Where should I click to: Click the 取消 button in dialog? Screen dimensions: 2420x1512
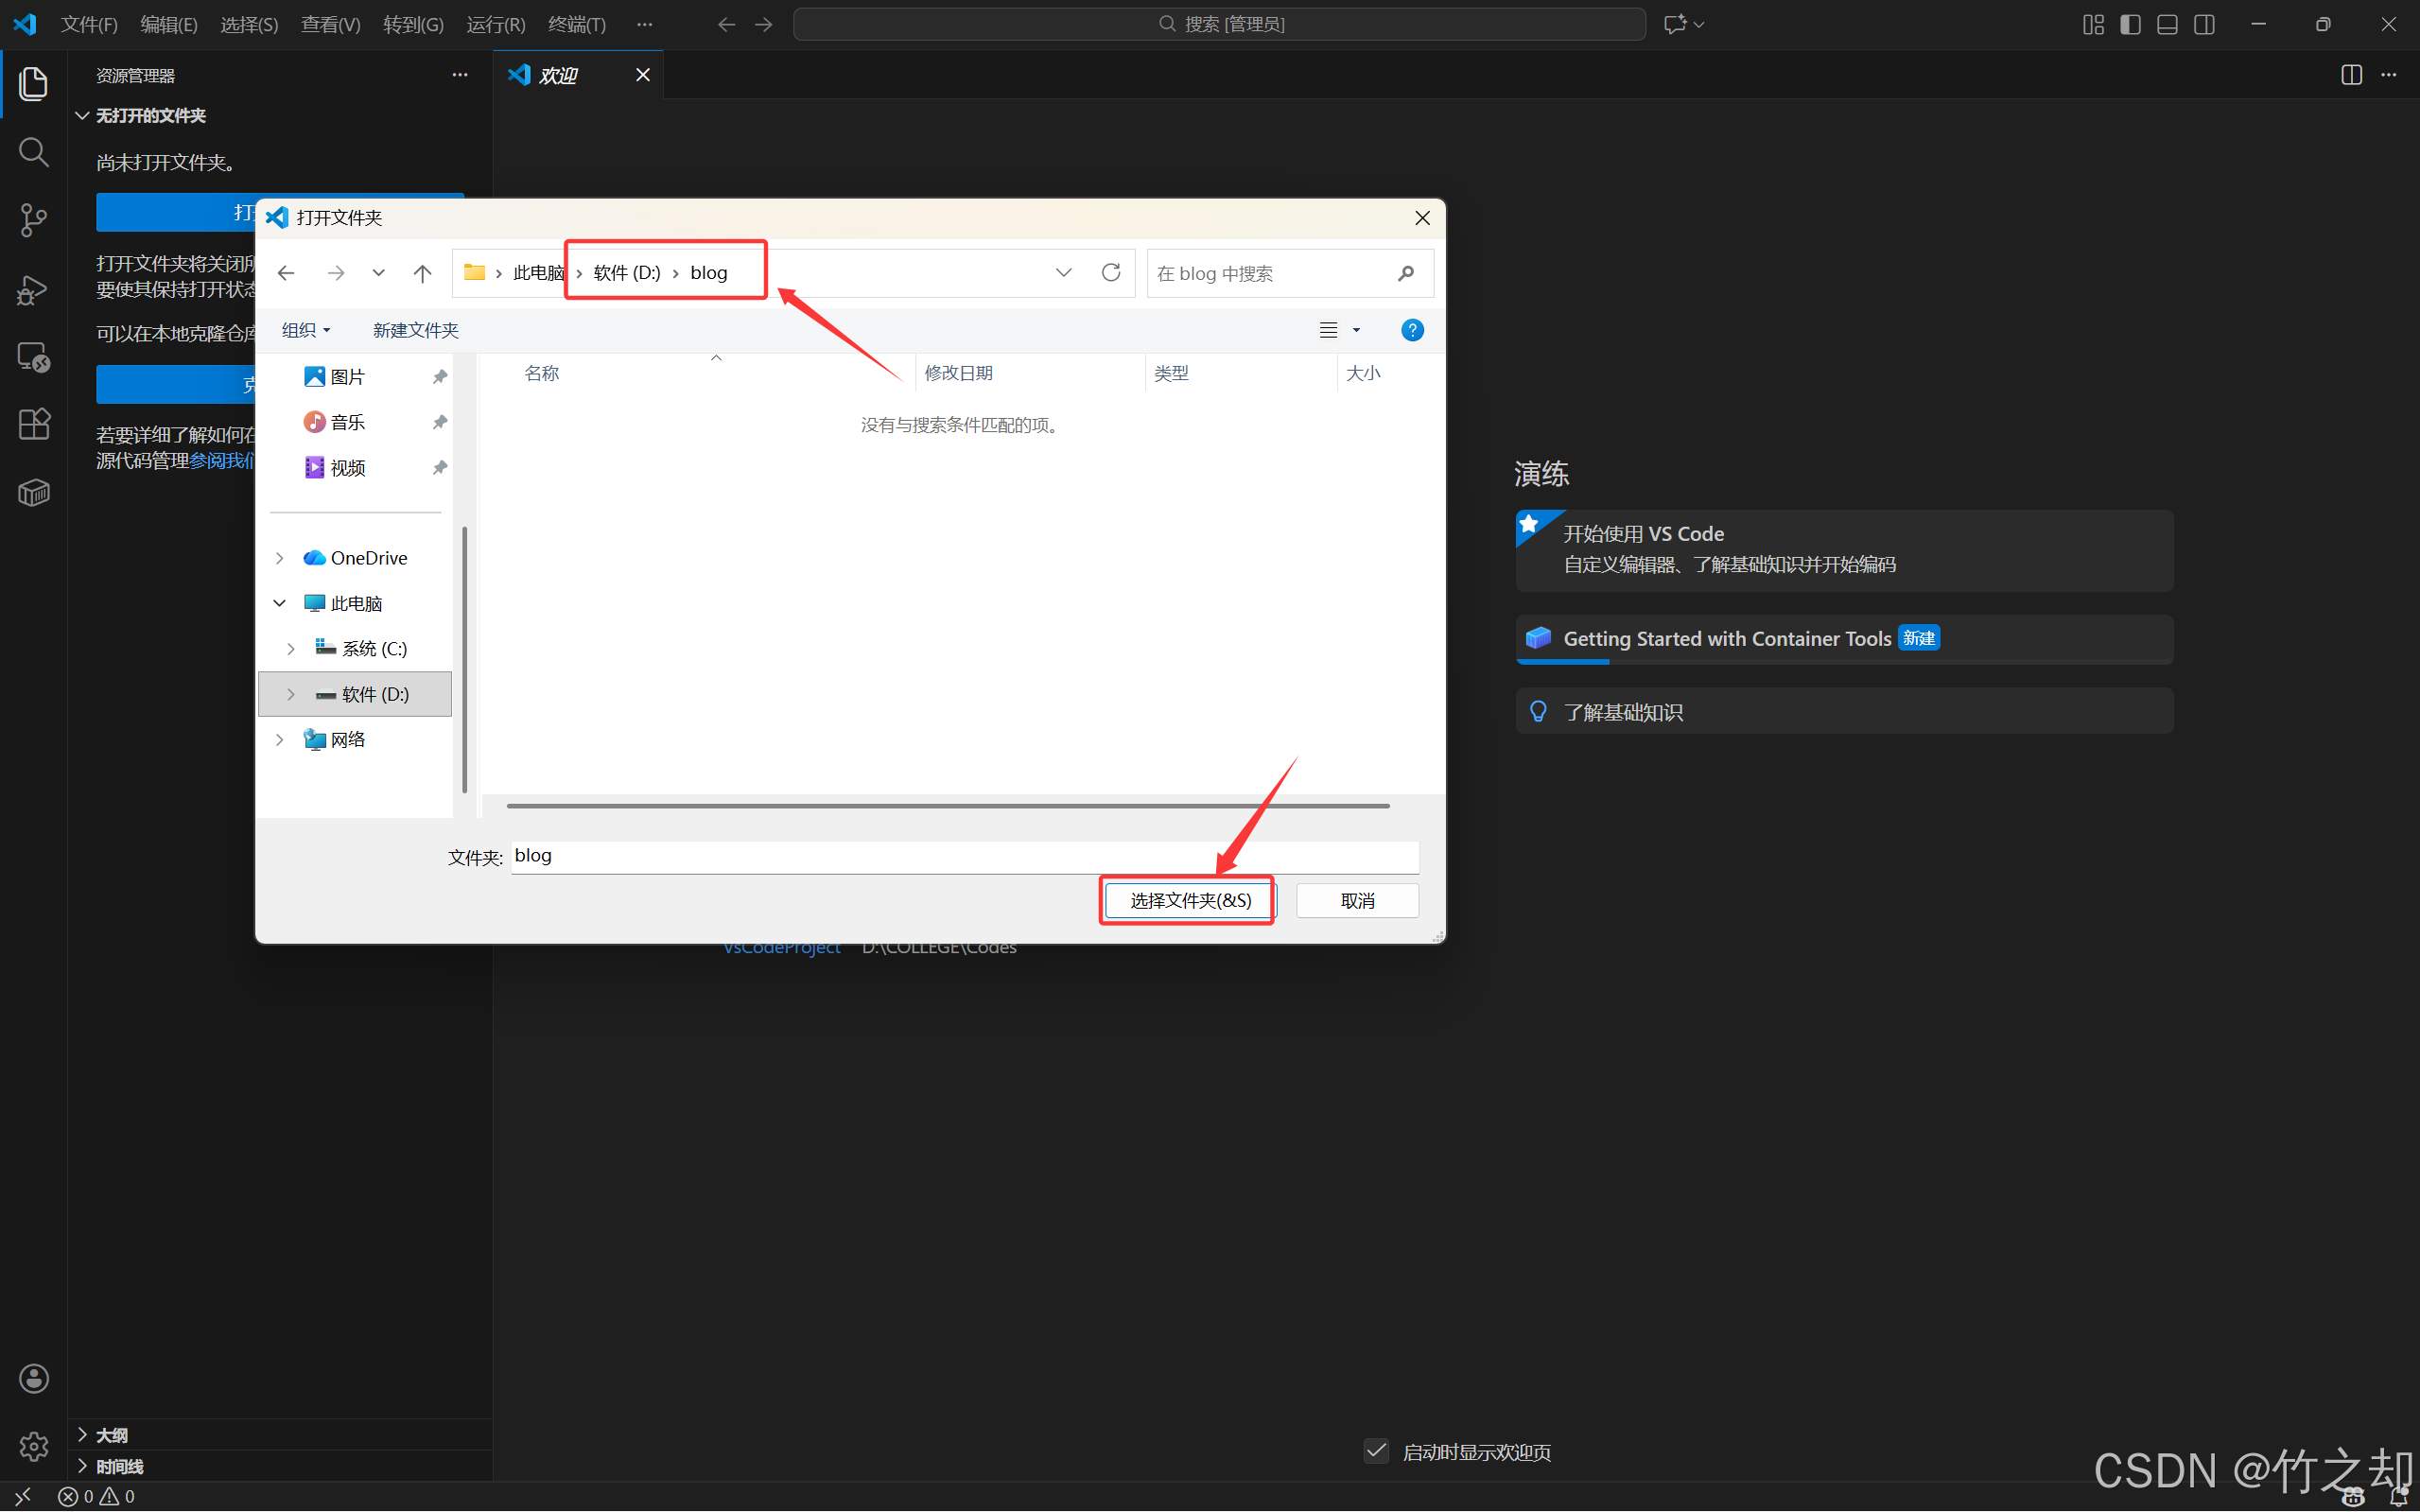tap(1356, 901)
